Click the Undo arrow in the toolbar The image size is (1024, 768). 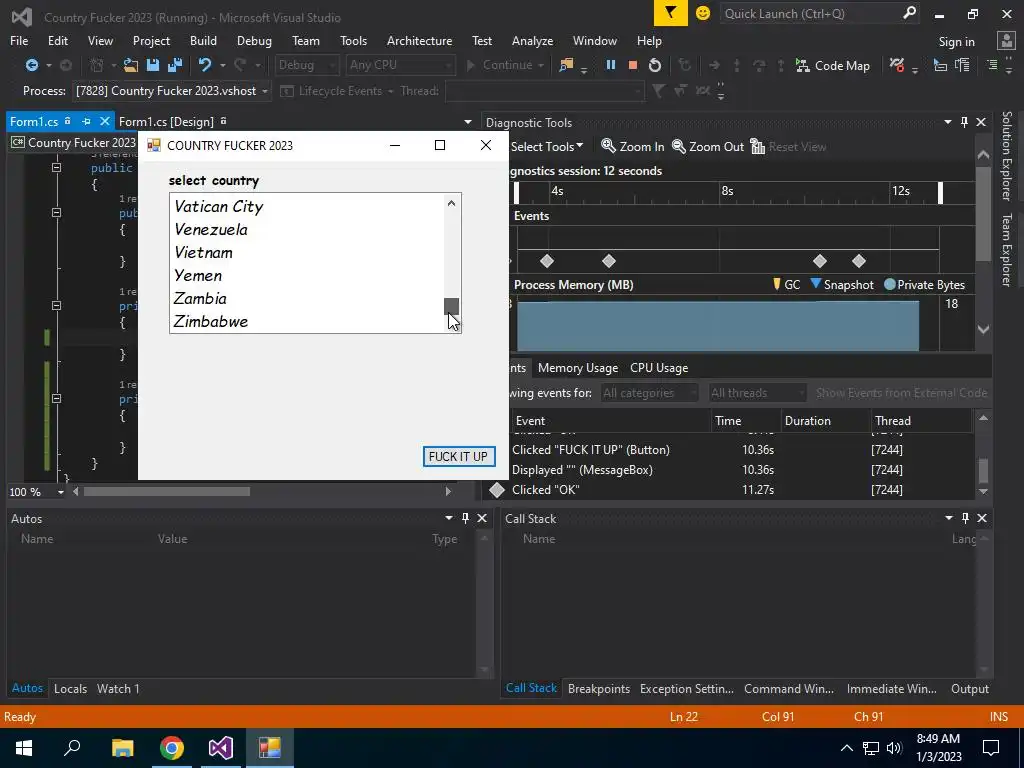[205, 65]
